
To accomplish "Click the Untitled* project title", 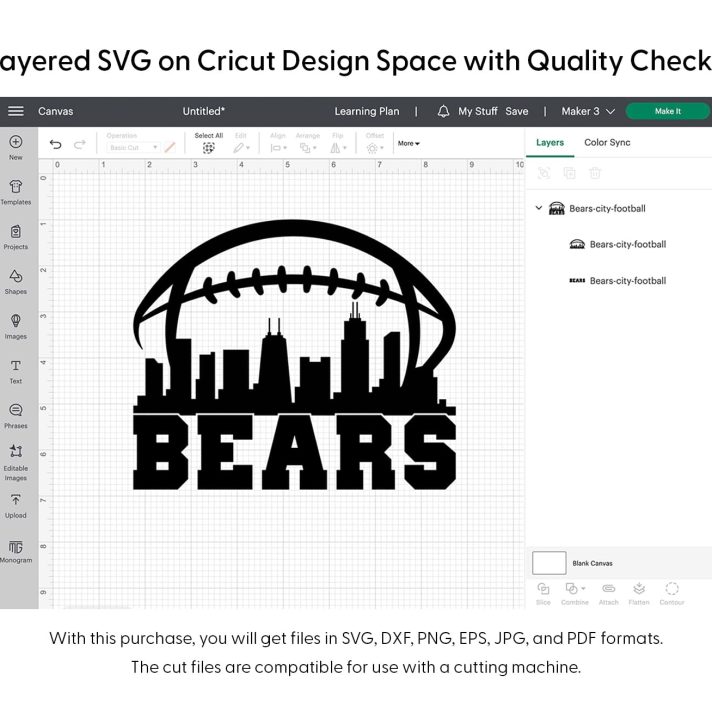I will click(203, 111).
